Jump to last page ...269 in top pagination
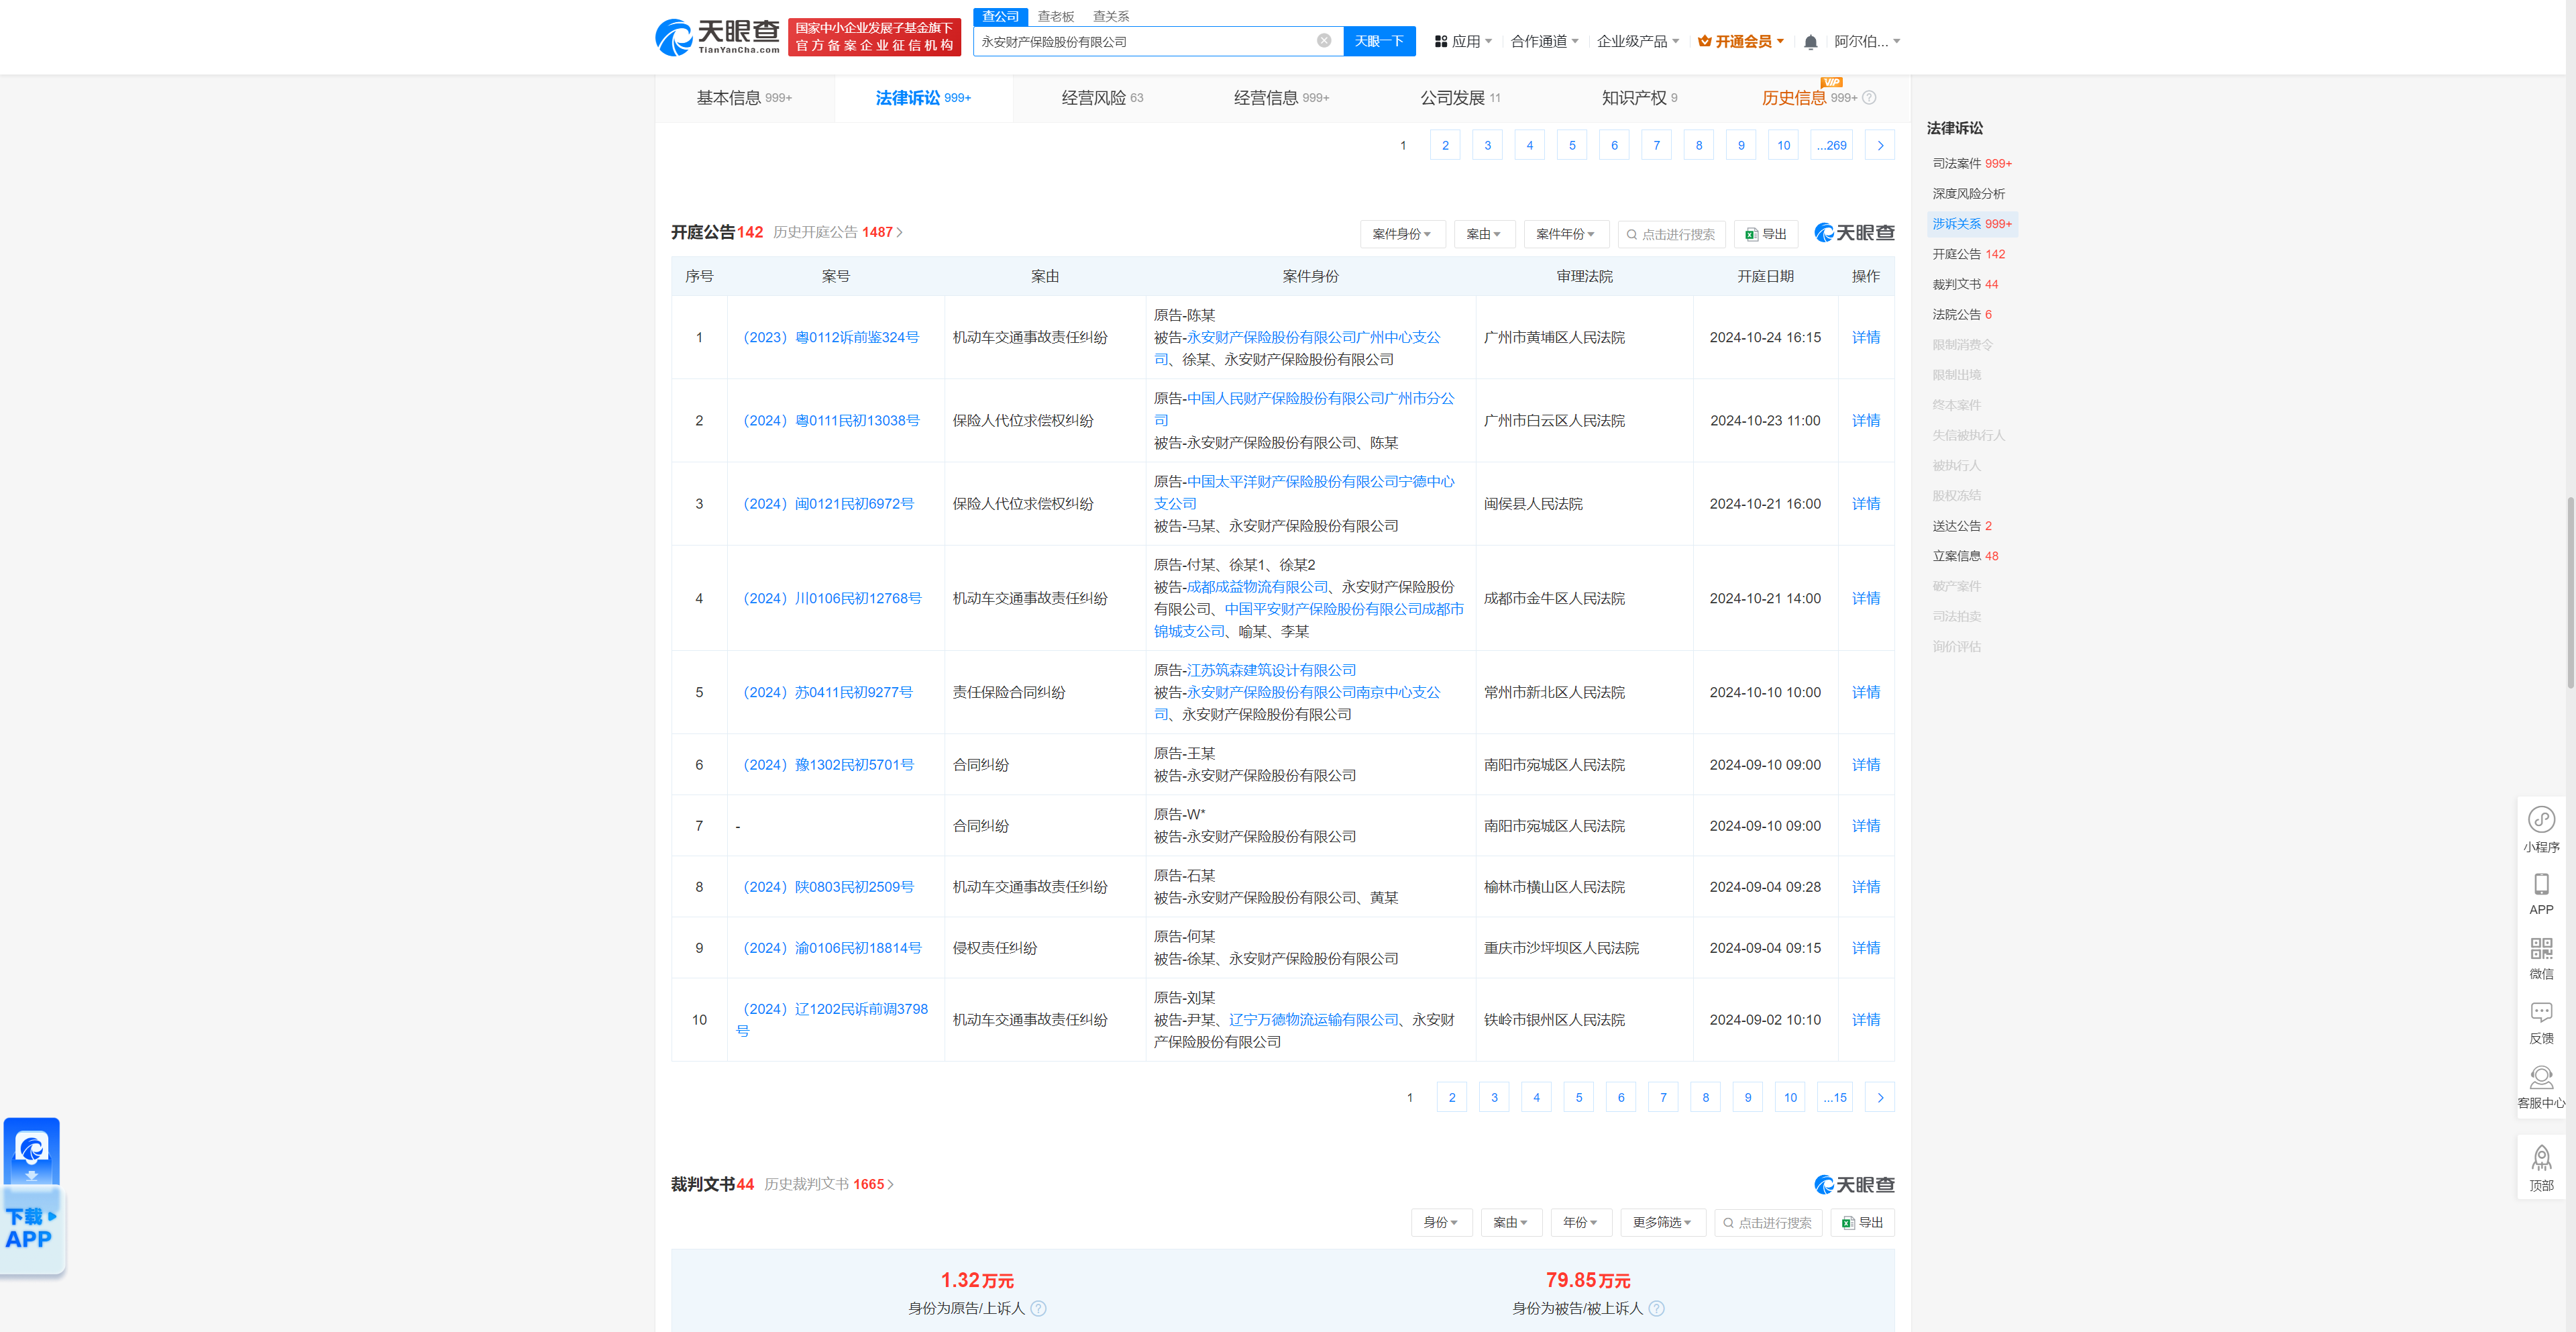 [x=1831, y=146]
